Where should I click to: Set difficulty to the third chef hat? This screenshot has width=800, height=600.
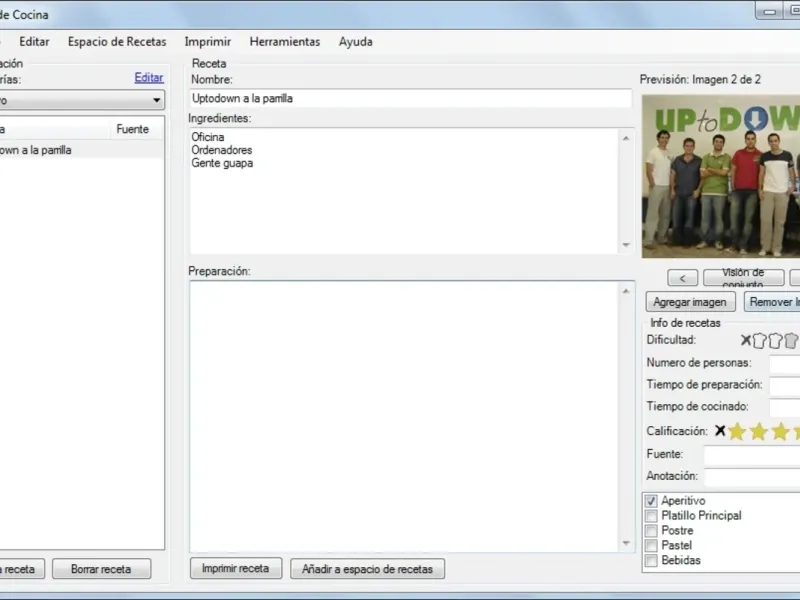[791, 340]
